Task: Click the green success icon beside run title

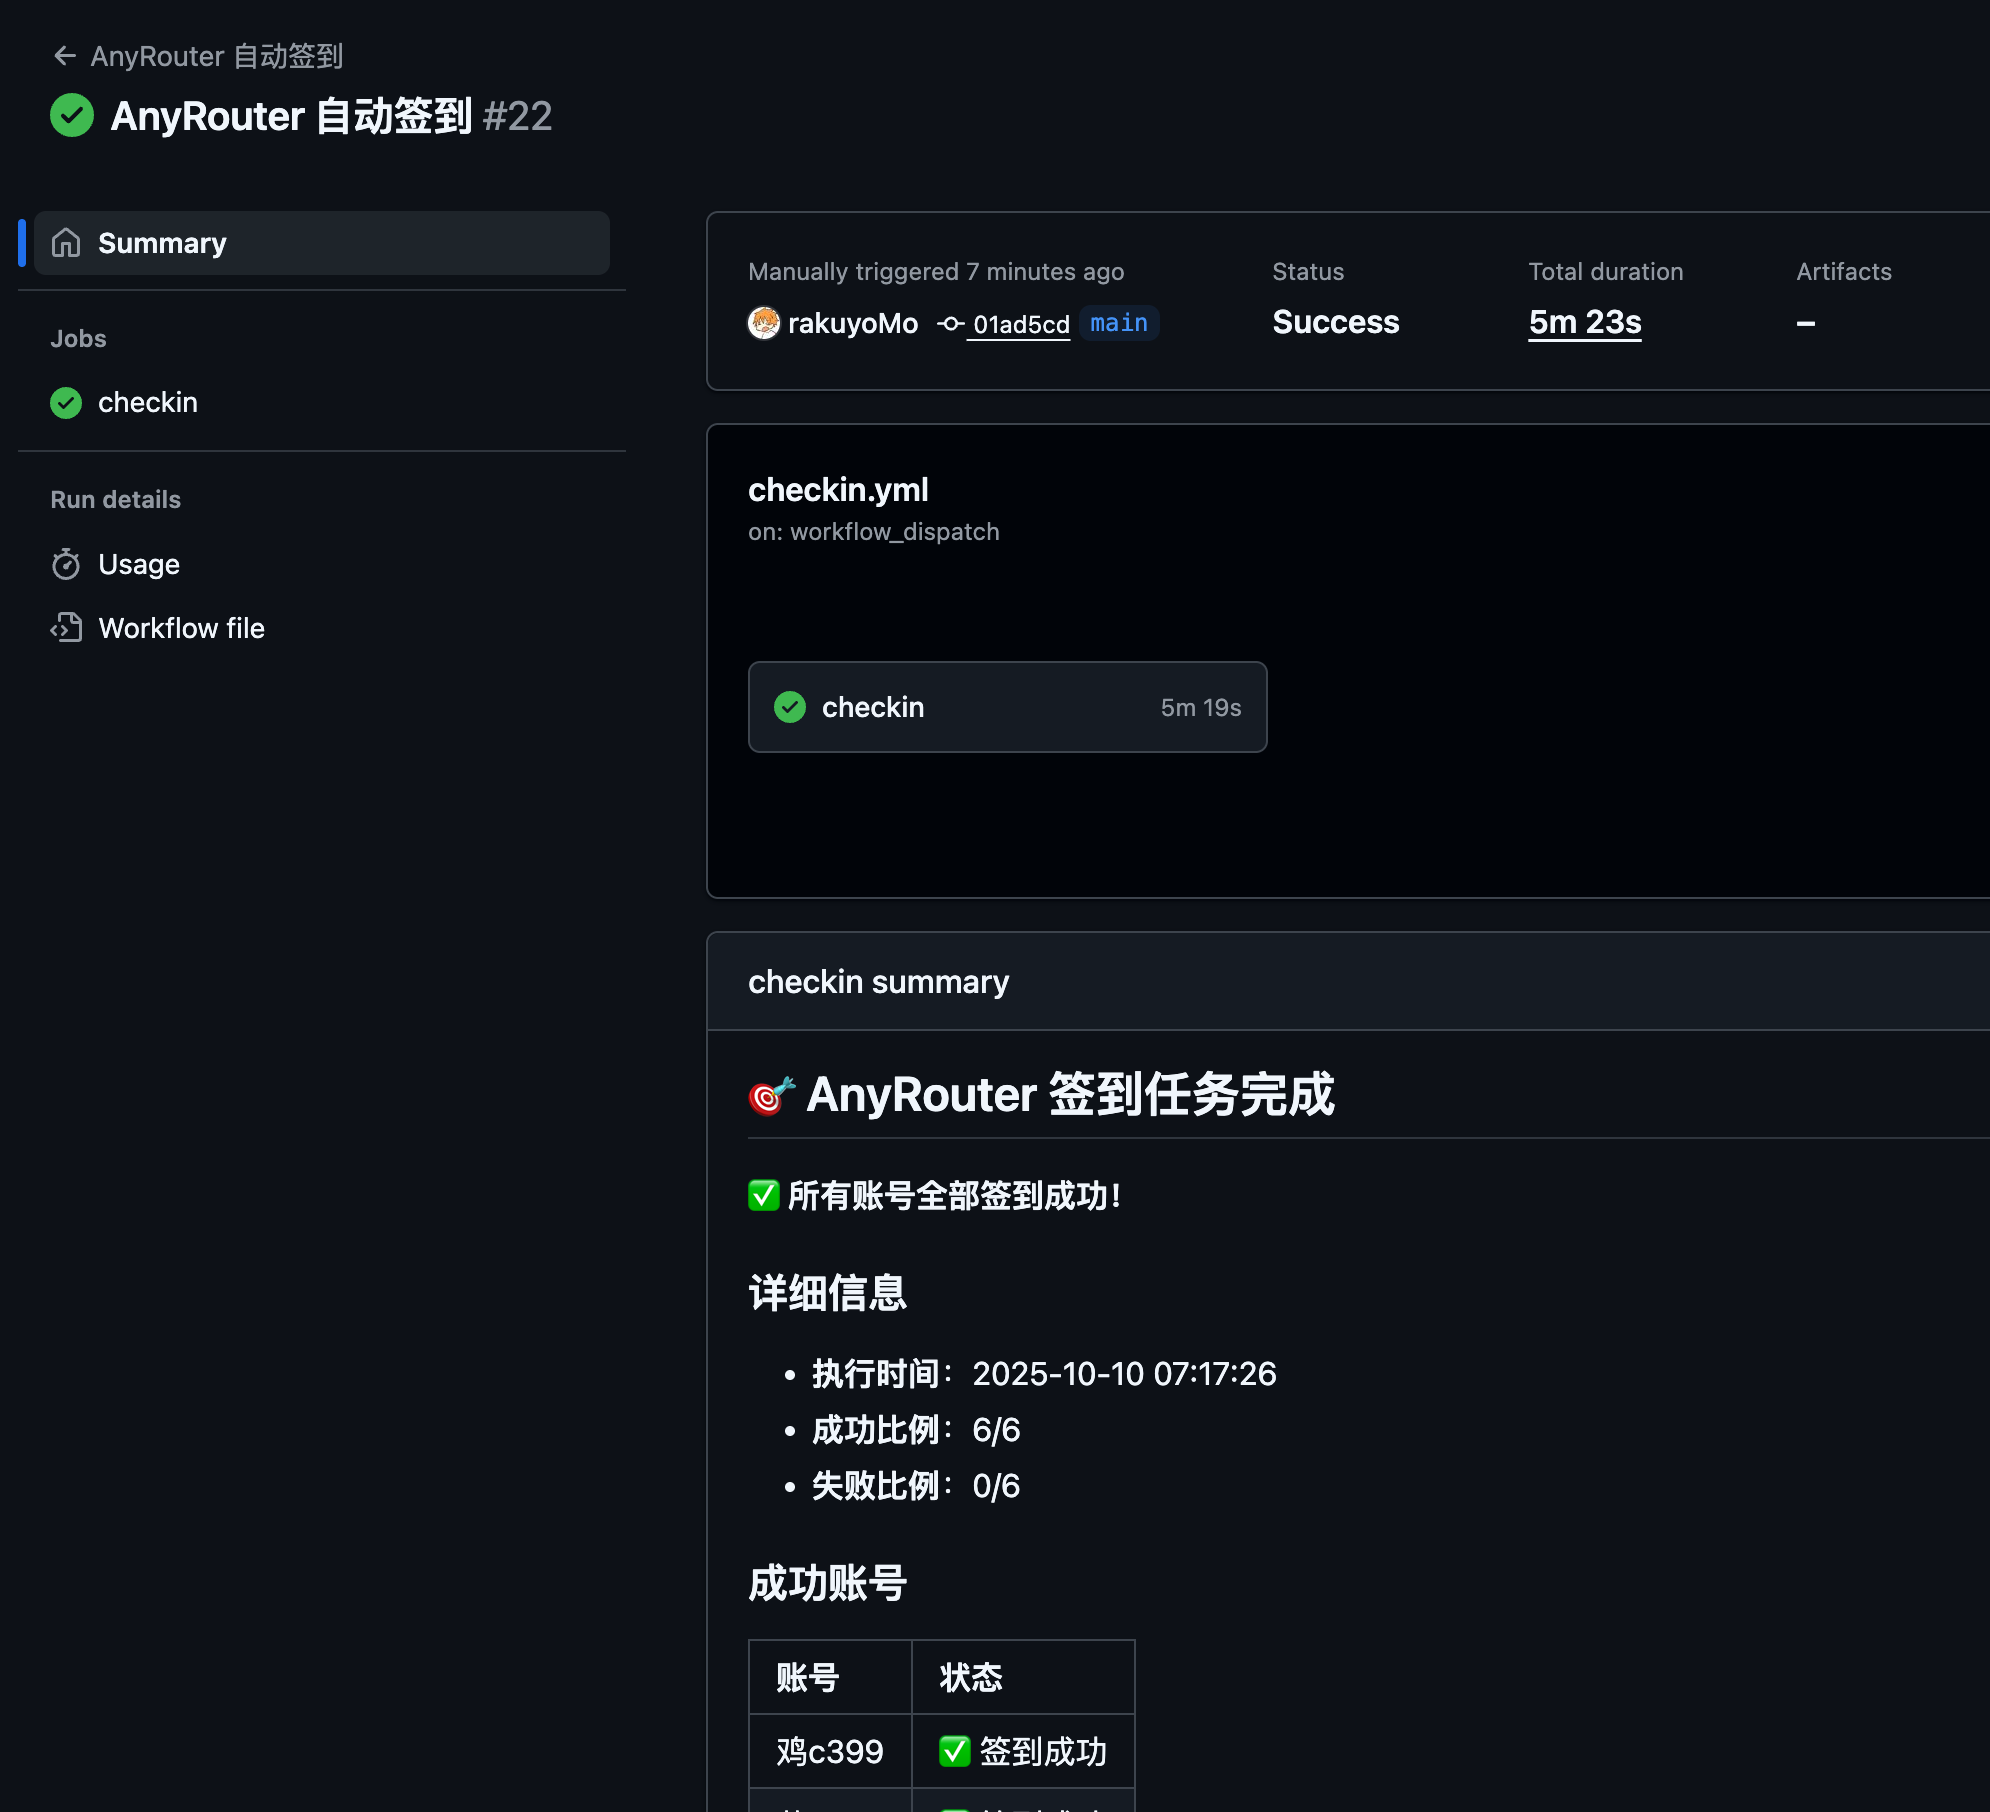Action: pyautogui.click(x=72, y=116)
